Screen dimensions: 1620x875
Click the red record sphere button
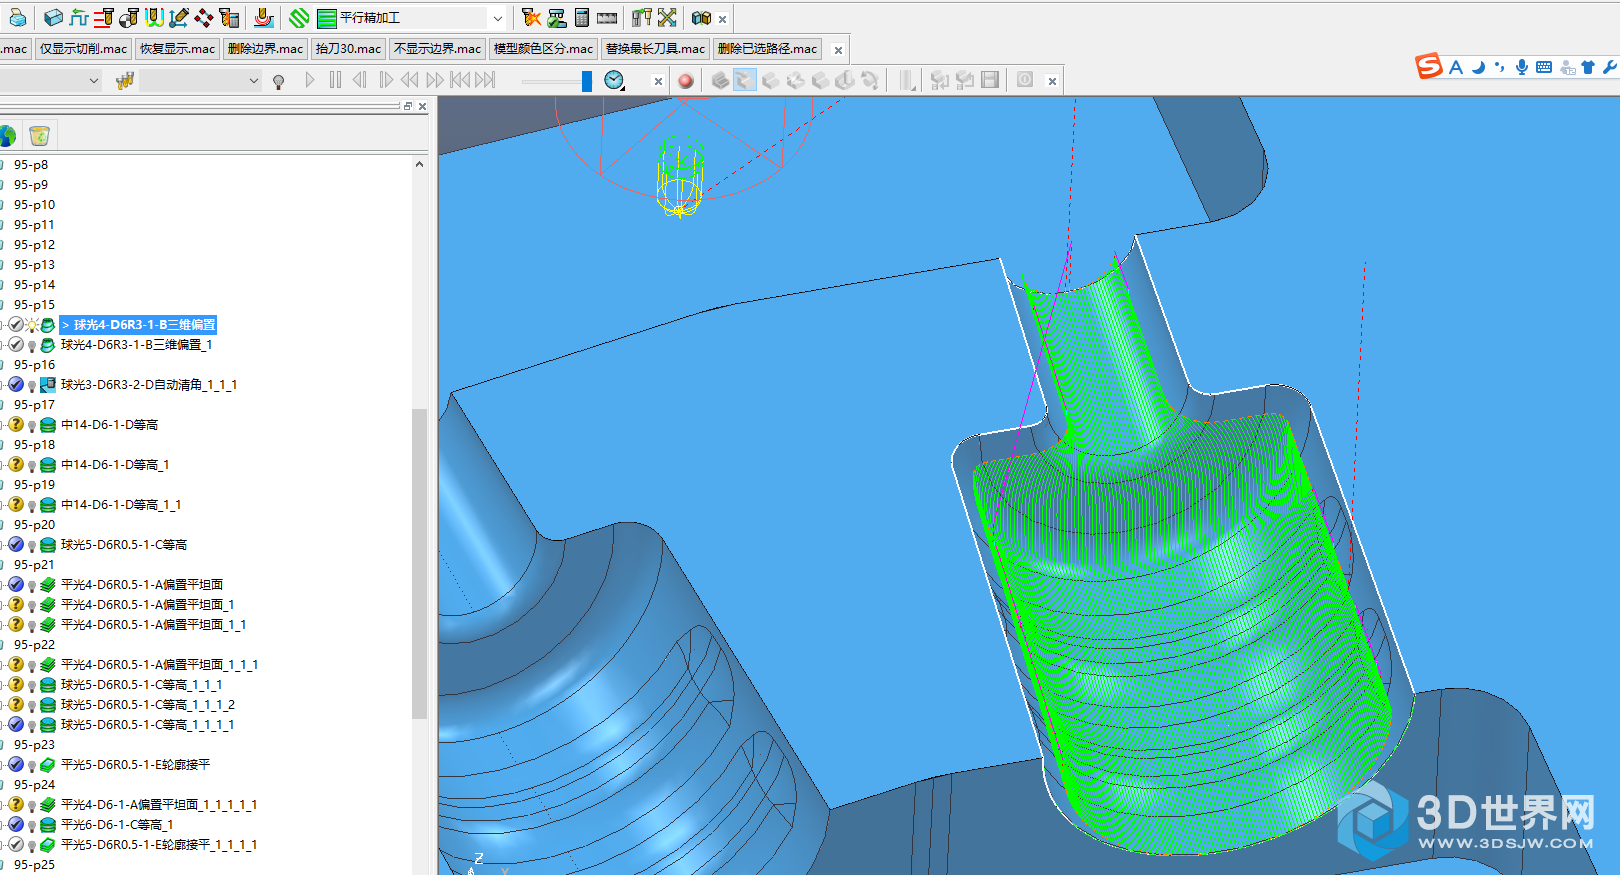[685, 81]
